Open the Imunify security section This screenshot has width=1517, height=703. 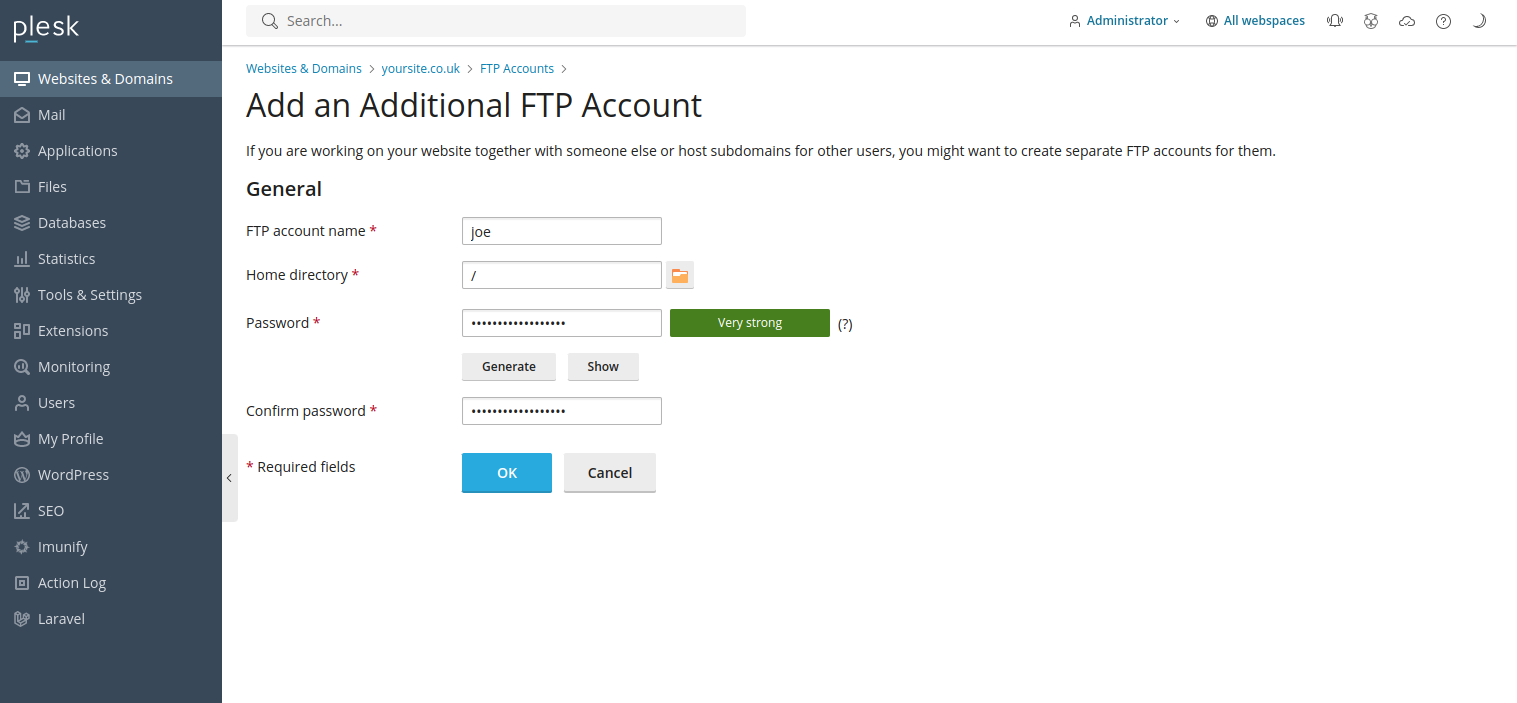(62, 546)
